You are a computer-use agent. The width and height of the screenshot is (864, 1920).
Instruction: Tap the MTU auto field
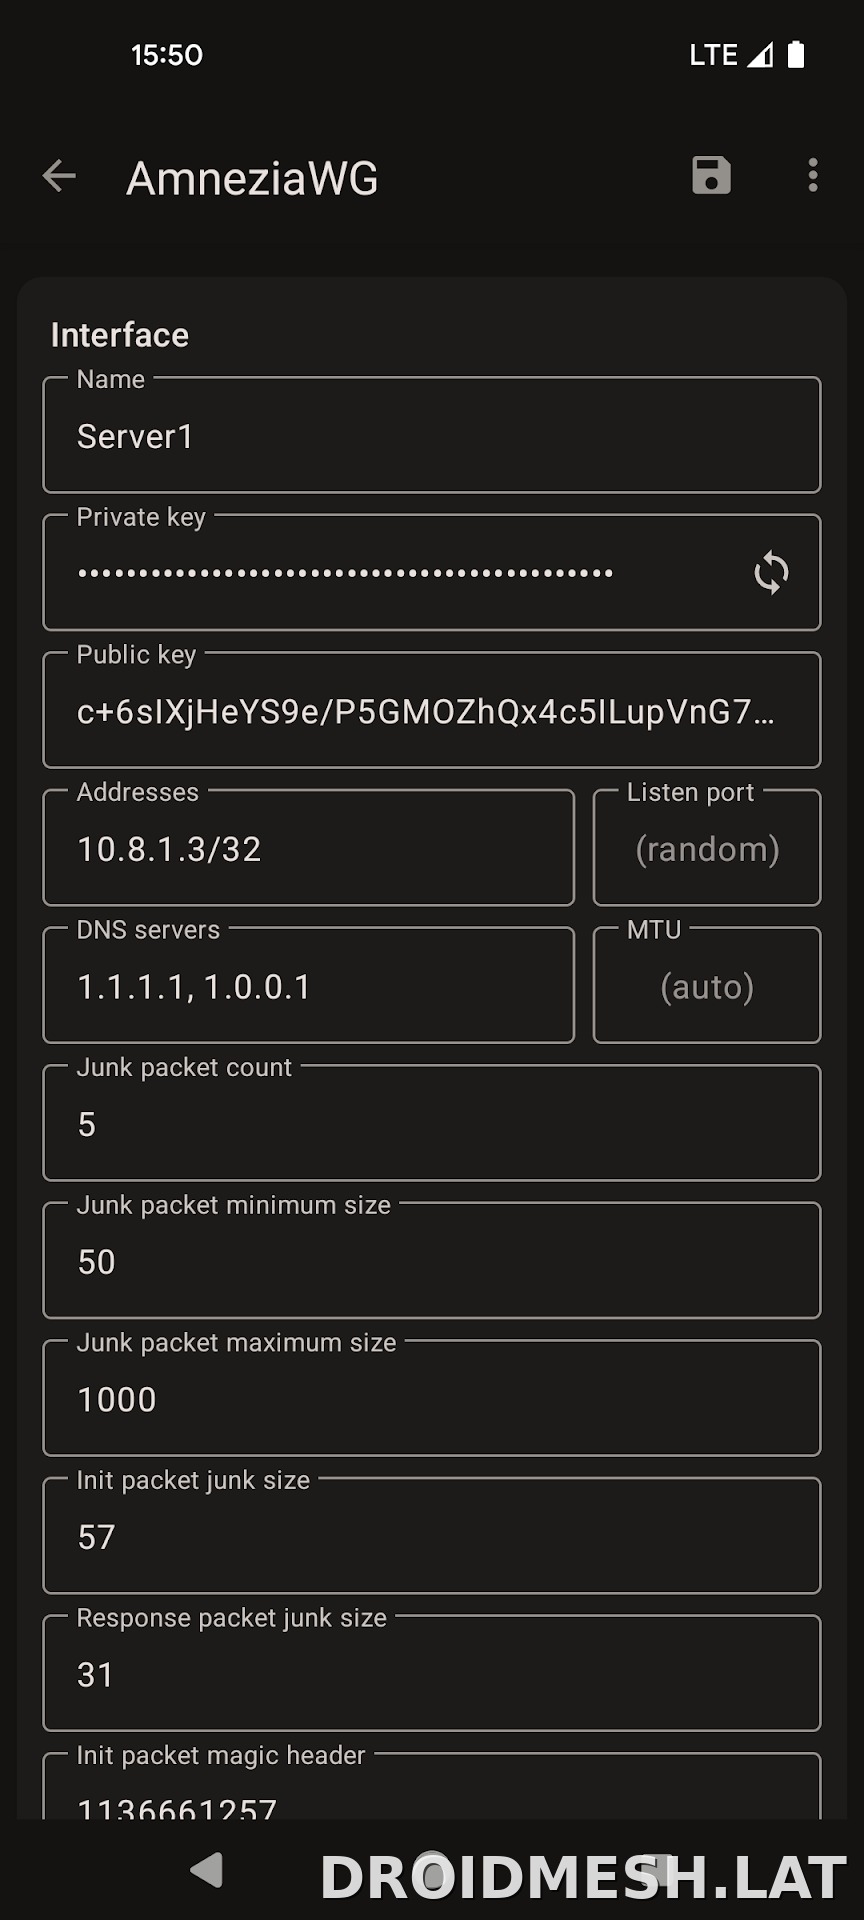coord(707,985)
